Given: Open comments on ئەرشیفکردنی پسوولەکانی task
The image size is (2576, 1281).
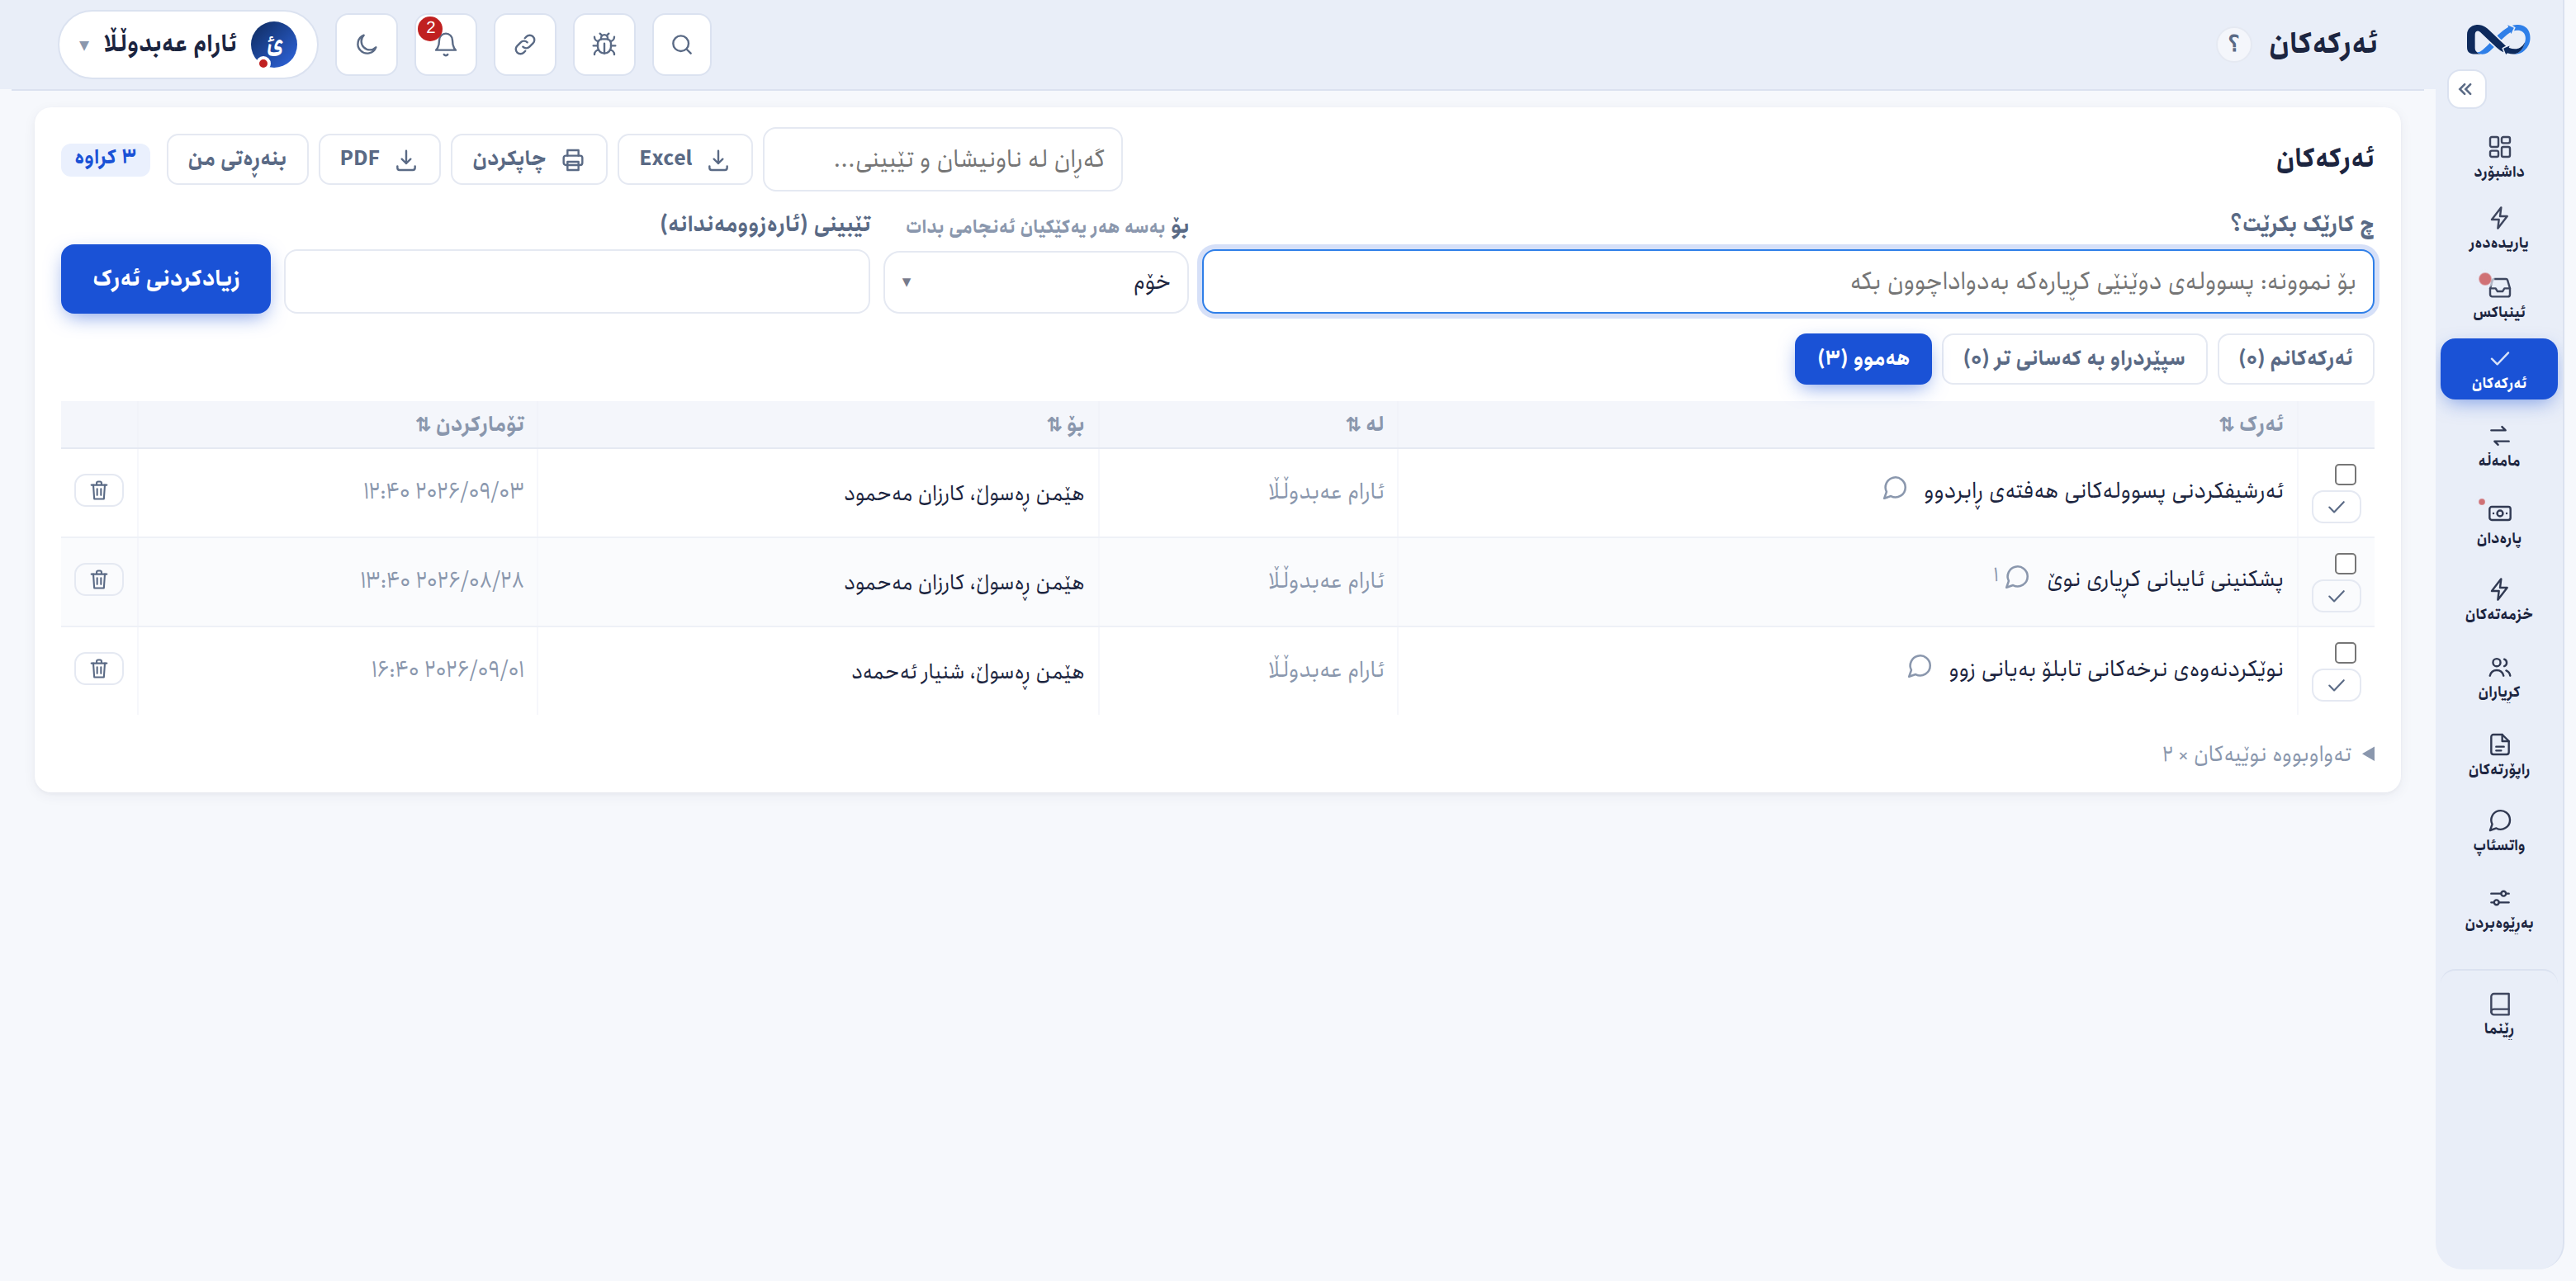Looking at the screenshot, I should point(1894,488).
